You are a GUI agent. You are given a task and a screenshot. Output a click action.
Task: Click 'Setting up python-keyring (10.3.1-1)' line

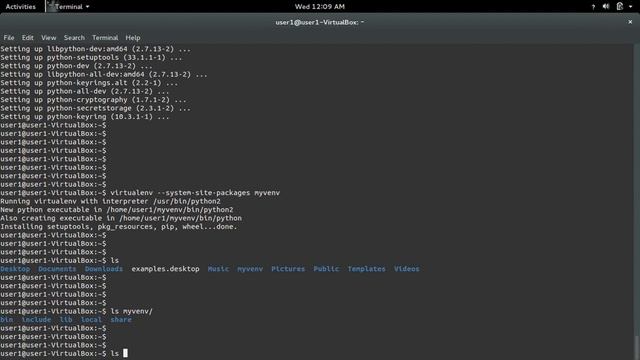[x=85, y=117]
